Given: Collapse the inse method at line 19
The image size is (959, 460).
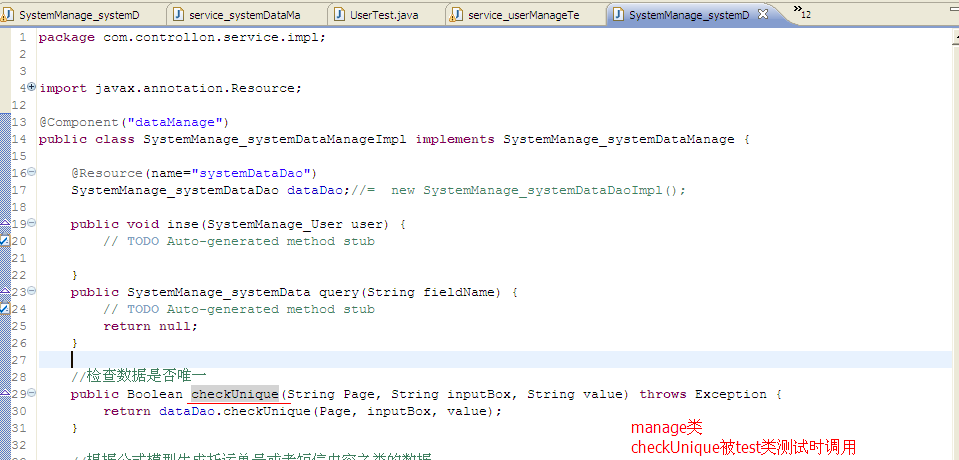Looking at the screenshot, I should coord(32,224).
